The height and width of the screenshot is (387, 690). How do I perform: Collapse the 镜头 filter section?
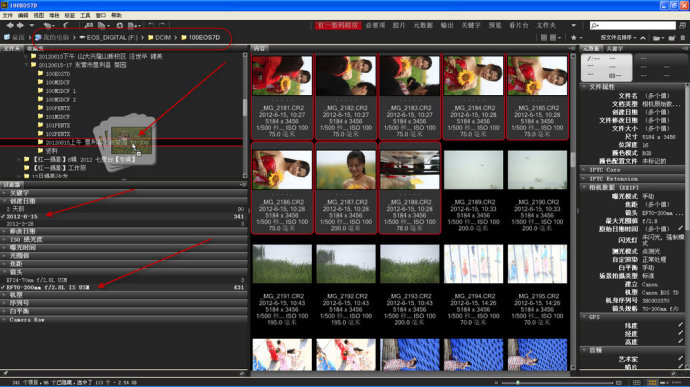tap(5, 272)
